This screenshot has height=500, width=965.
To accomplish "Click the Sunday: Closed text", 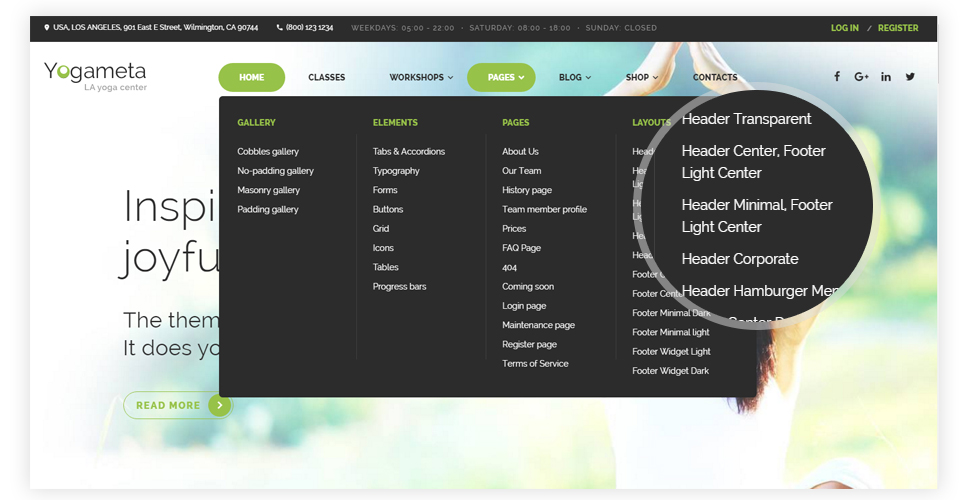I will coord(621,28).
